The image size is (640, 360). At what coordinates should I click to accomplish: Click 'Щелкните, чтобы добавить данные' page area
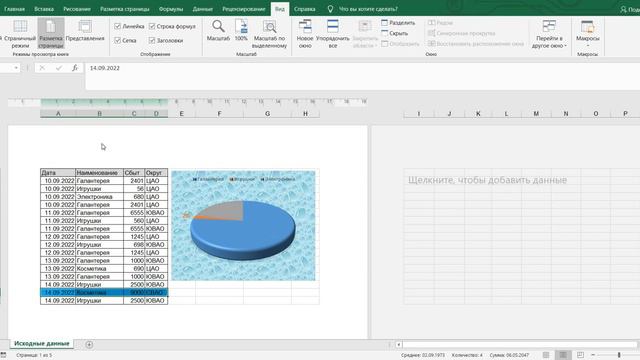coord(487,180)
